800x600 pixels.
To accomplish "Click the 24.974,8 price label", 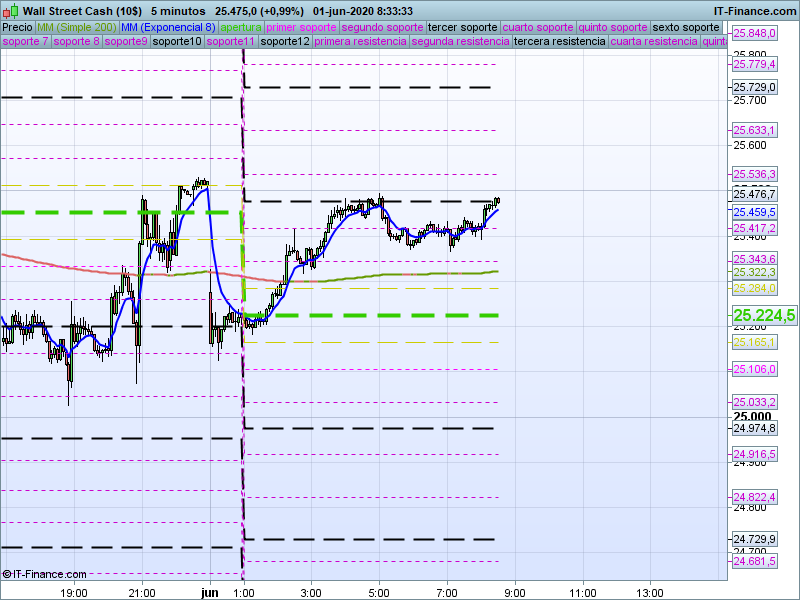I will (755, 429).
